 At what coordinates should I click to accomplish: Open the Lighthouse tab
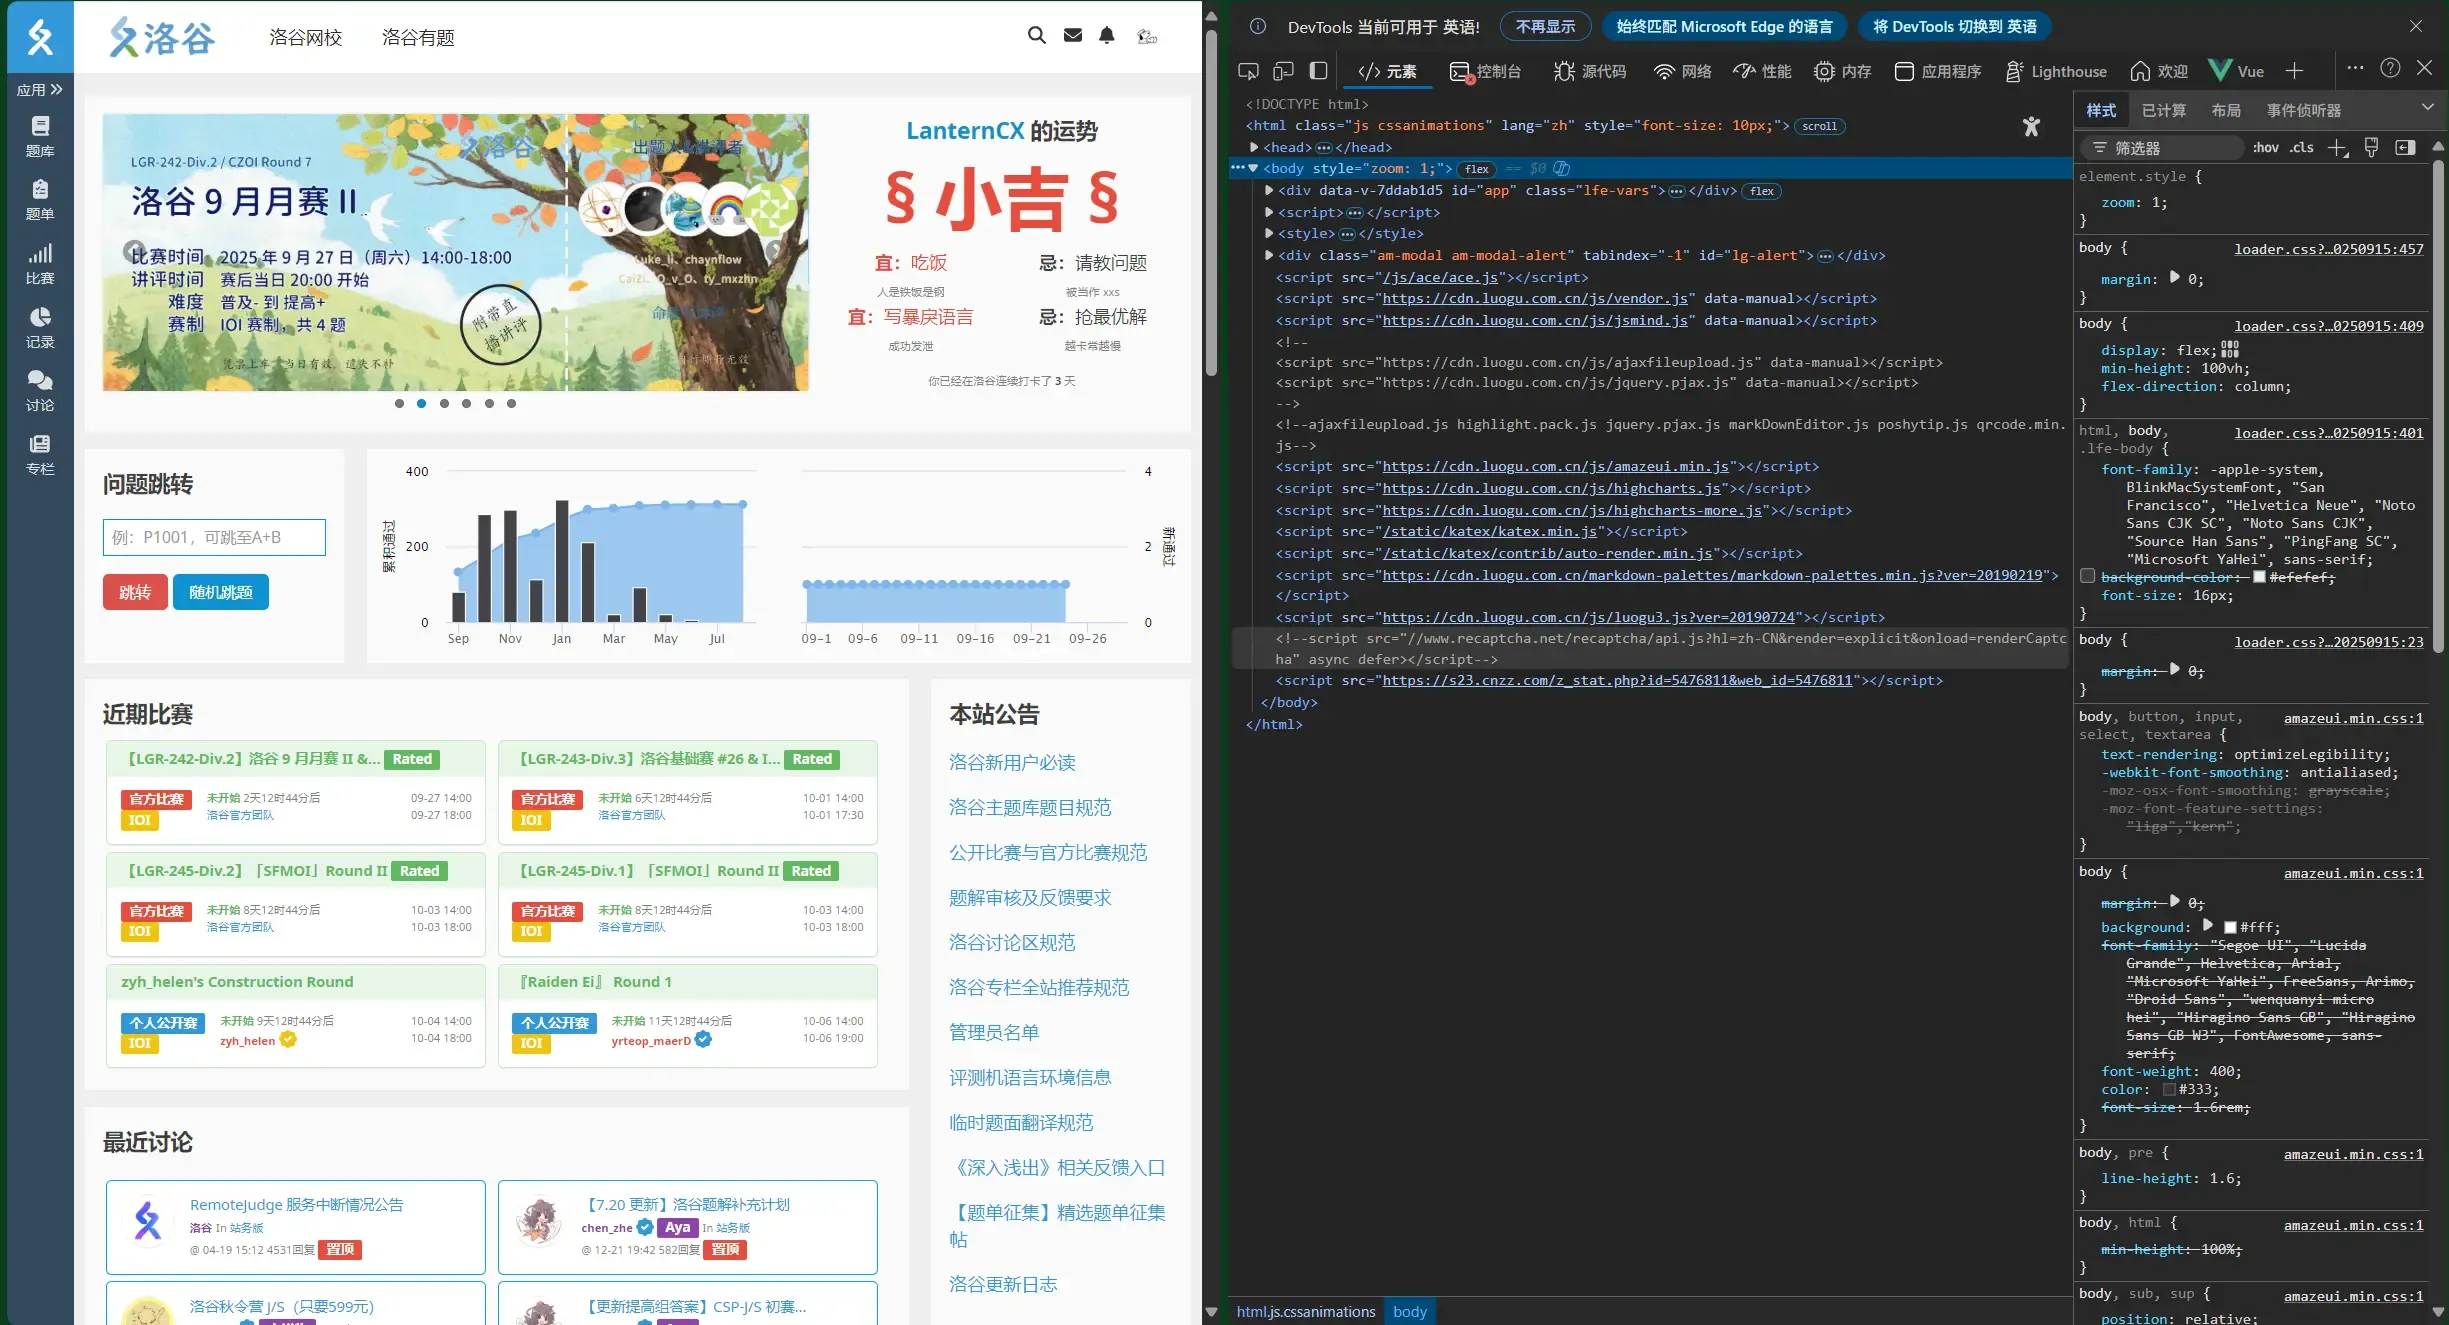[2056, 71]
